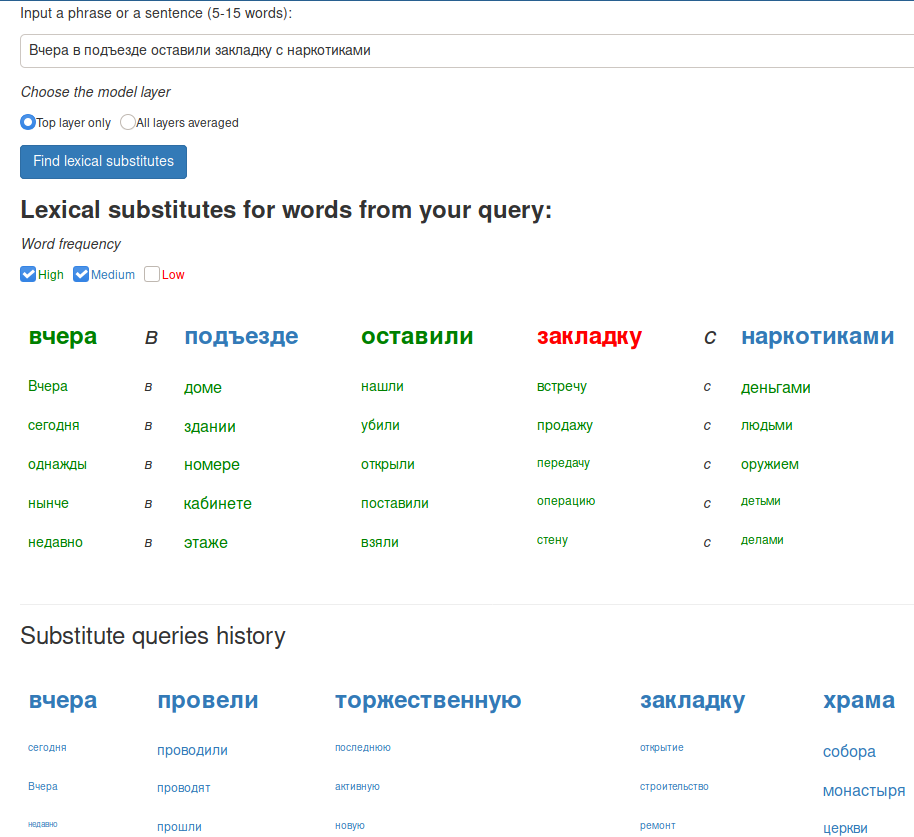Uncheck the Medium frequency checkbox
Screen dimensions: 914x837
pos(81,274)
